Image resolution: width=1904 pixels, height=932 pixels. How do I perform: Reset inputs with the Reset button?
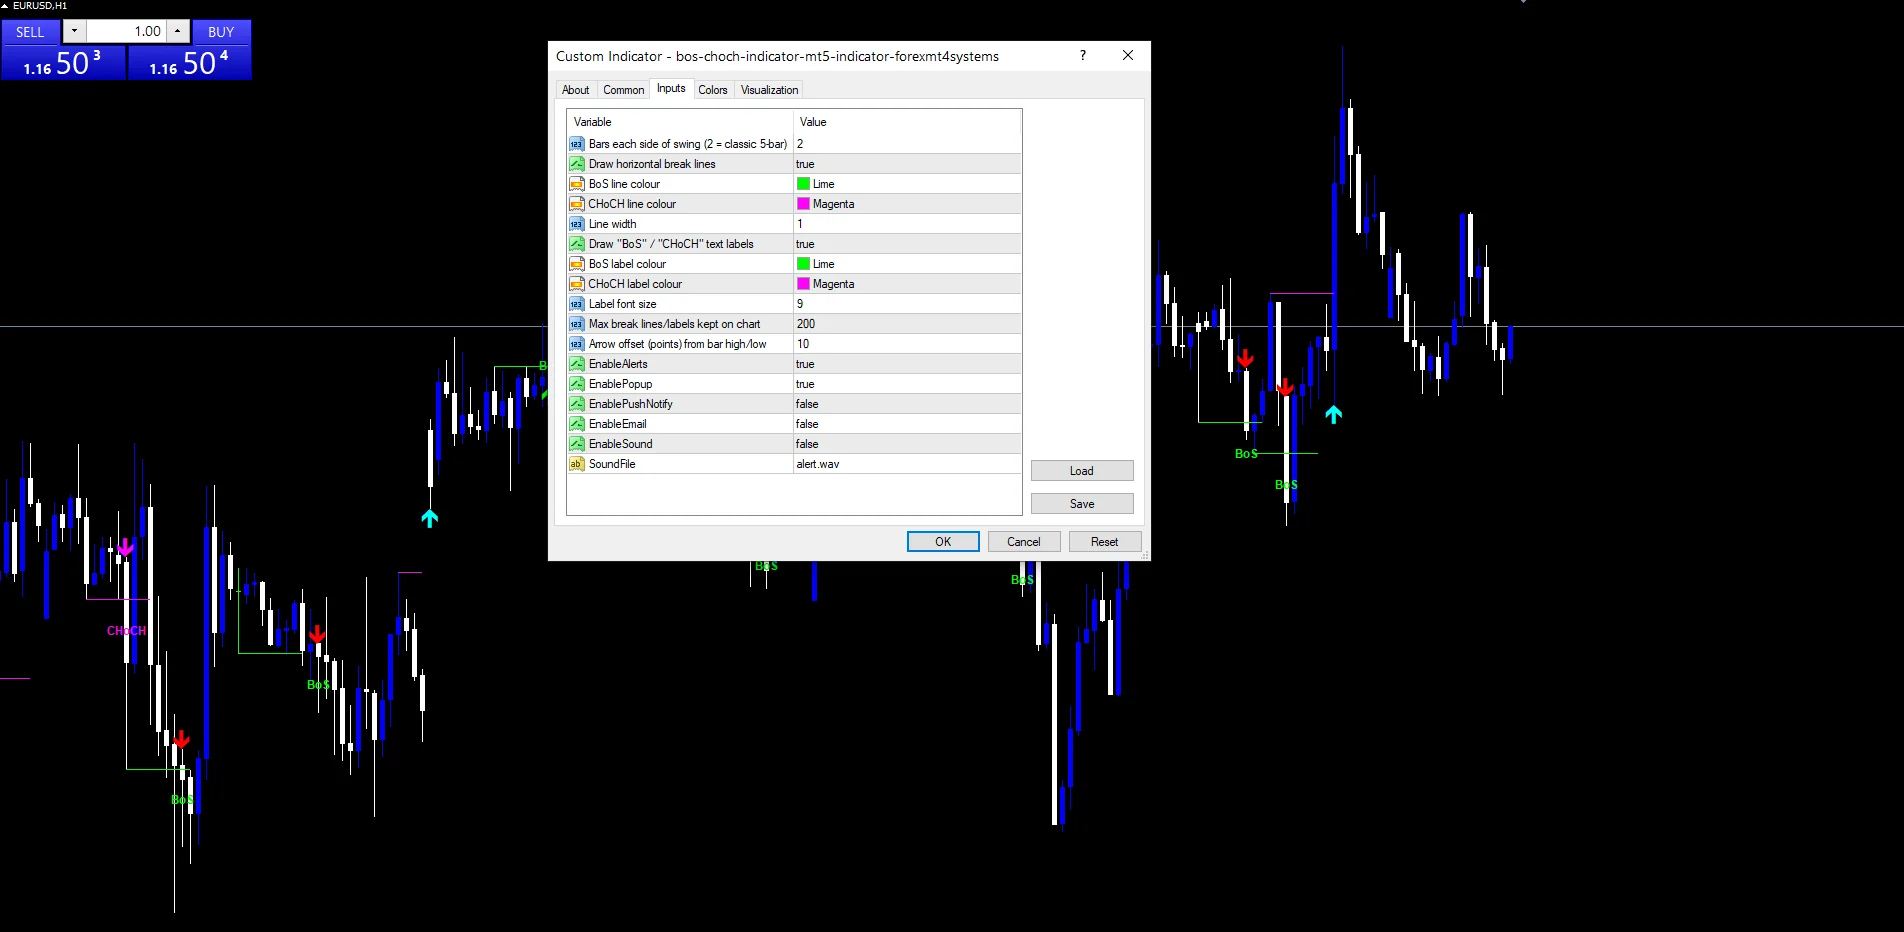coord(1105,542)
